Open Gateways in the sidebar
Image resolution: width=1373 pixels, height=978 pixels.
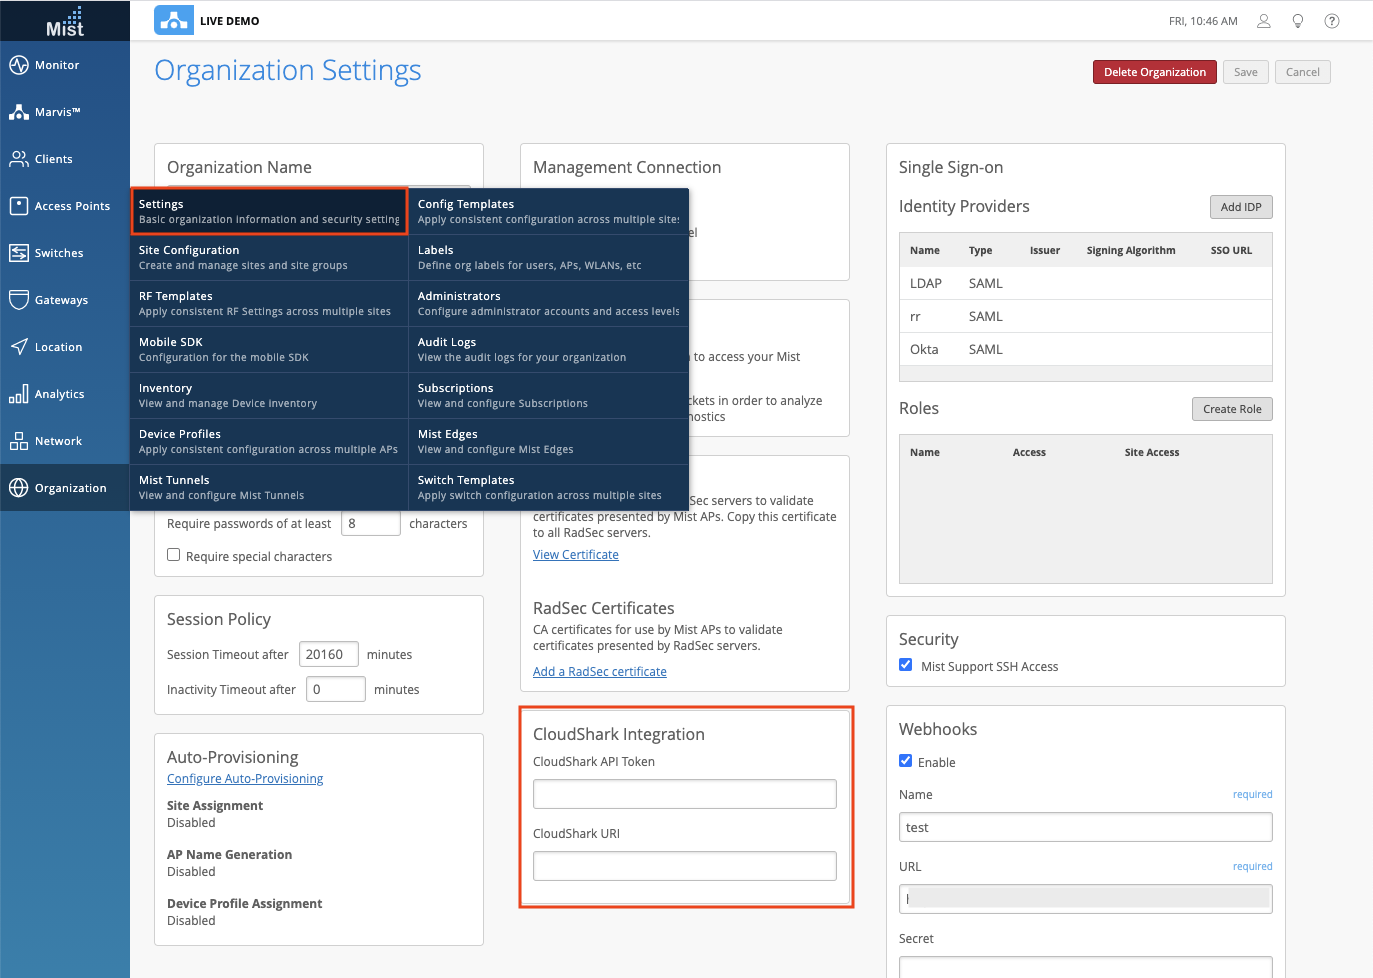(61, 300)
